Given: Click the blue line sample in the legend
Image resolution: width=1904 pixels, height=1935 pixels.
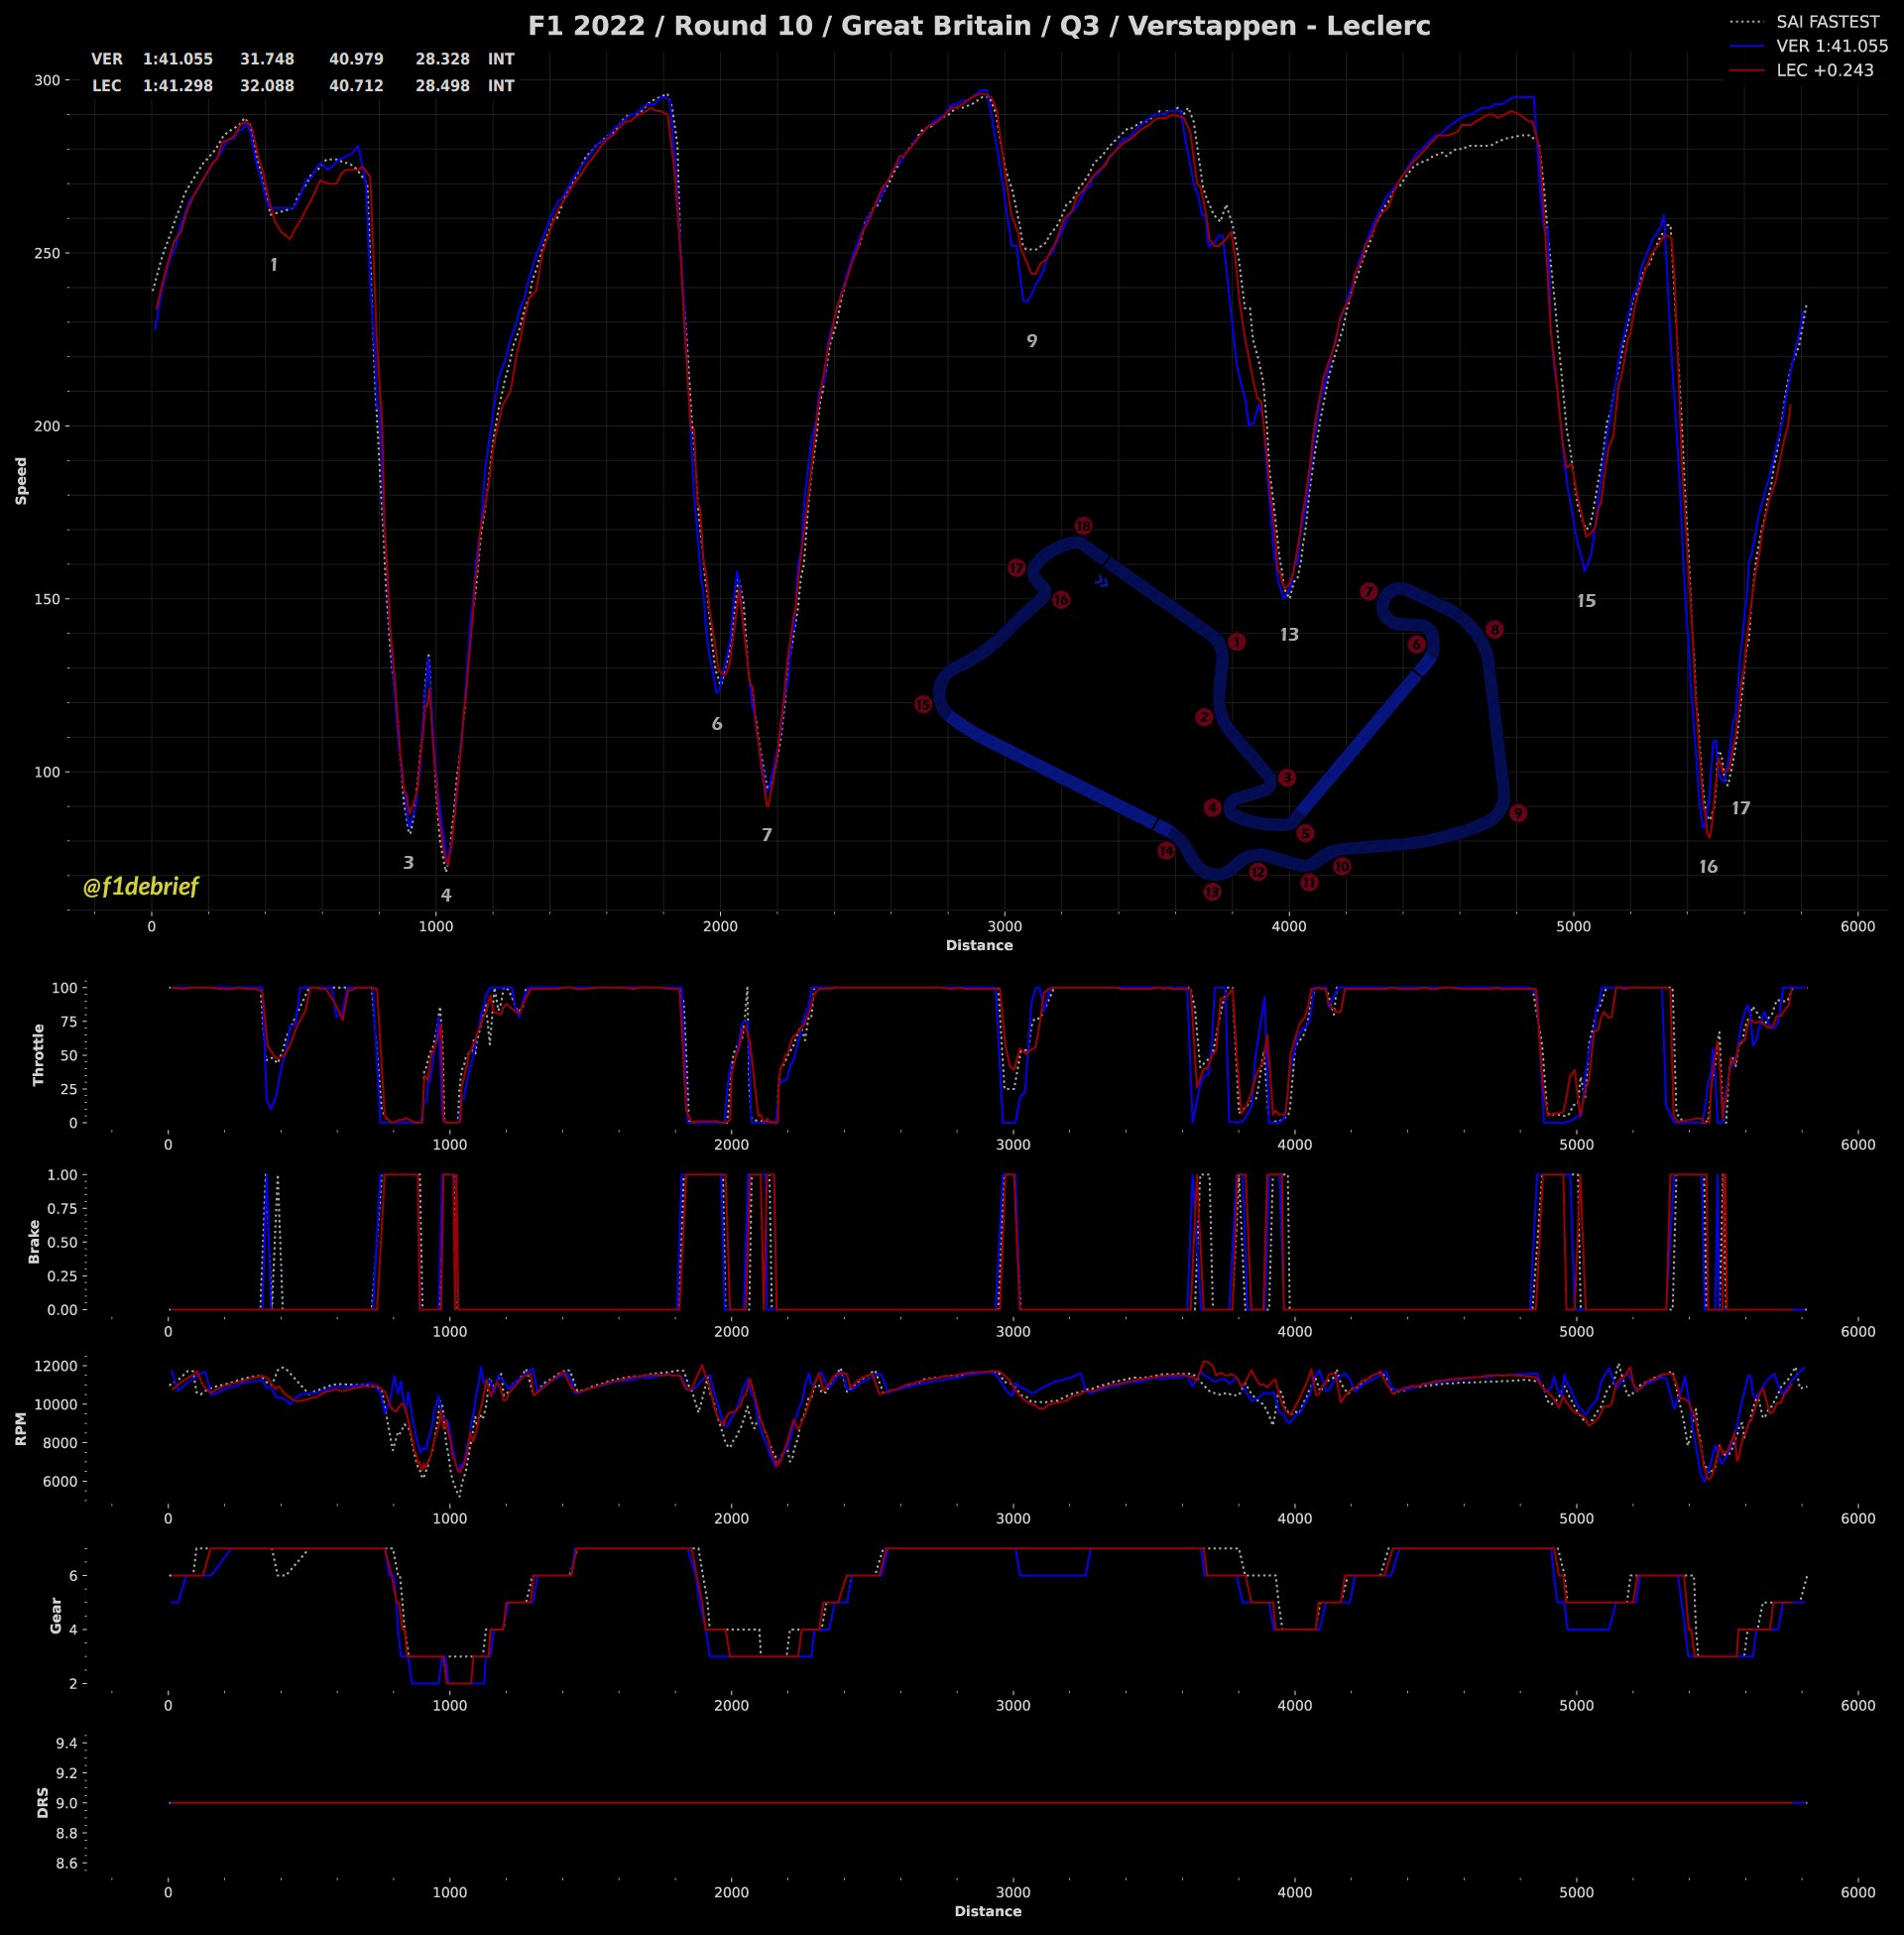Looking at the screenshot, I should (x=1746, y=46).
